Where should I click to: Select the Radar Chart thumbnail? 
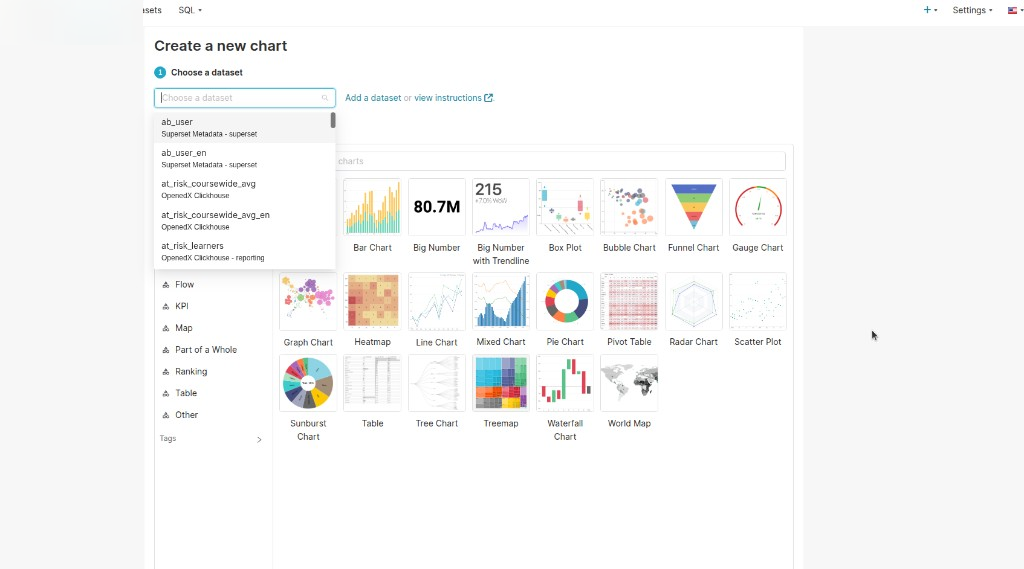(x=694, y=301)
